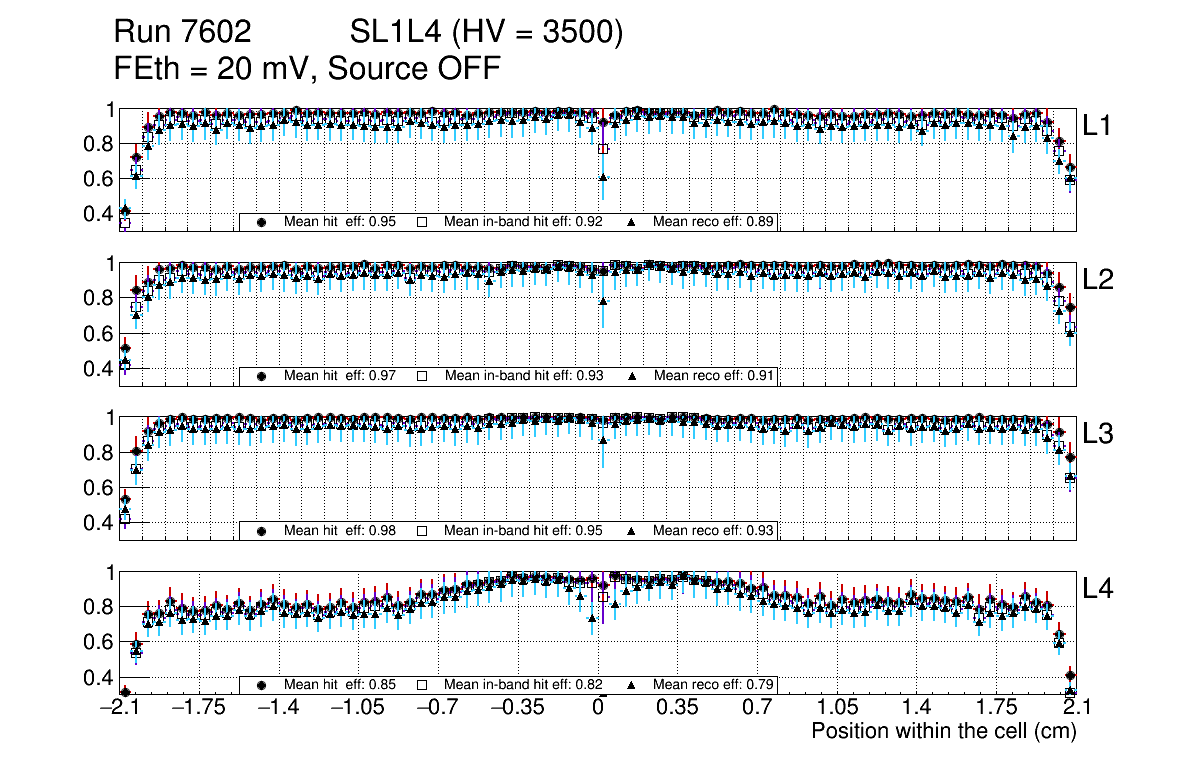Image resolution: width=1196 pixels, height=772 pixels.
Task: Select the 'Mean in-band hit eff: 0.93' legend entry
Action: point(523,376)
